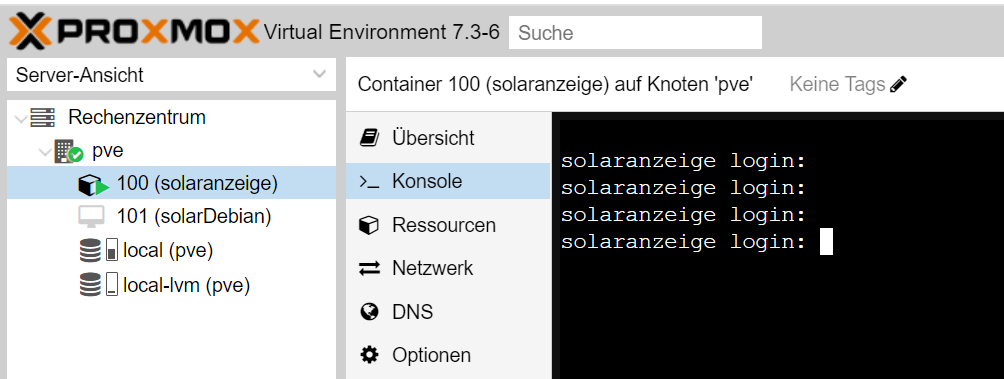Collapse the pve node tree
Image resolution: width=1004 pixels, height=379 pixels.
pos(45,152)
